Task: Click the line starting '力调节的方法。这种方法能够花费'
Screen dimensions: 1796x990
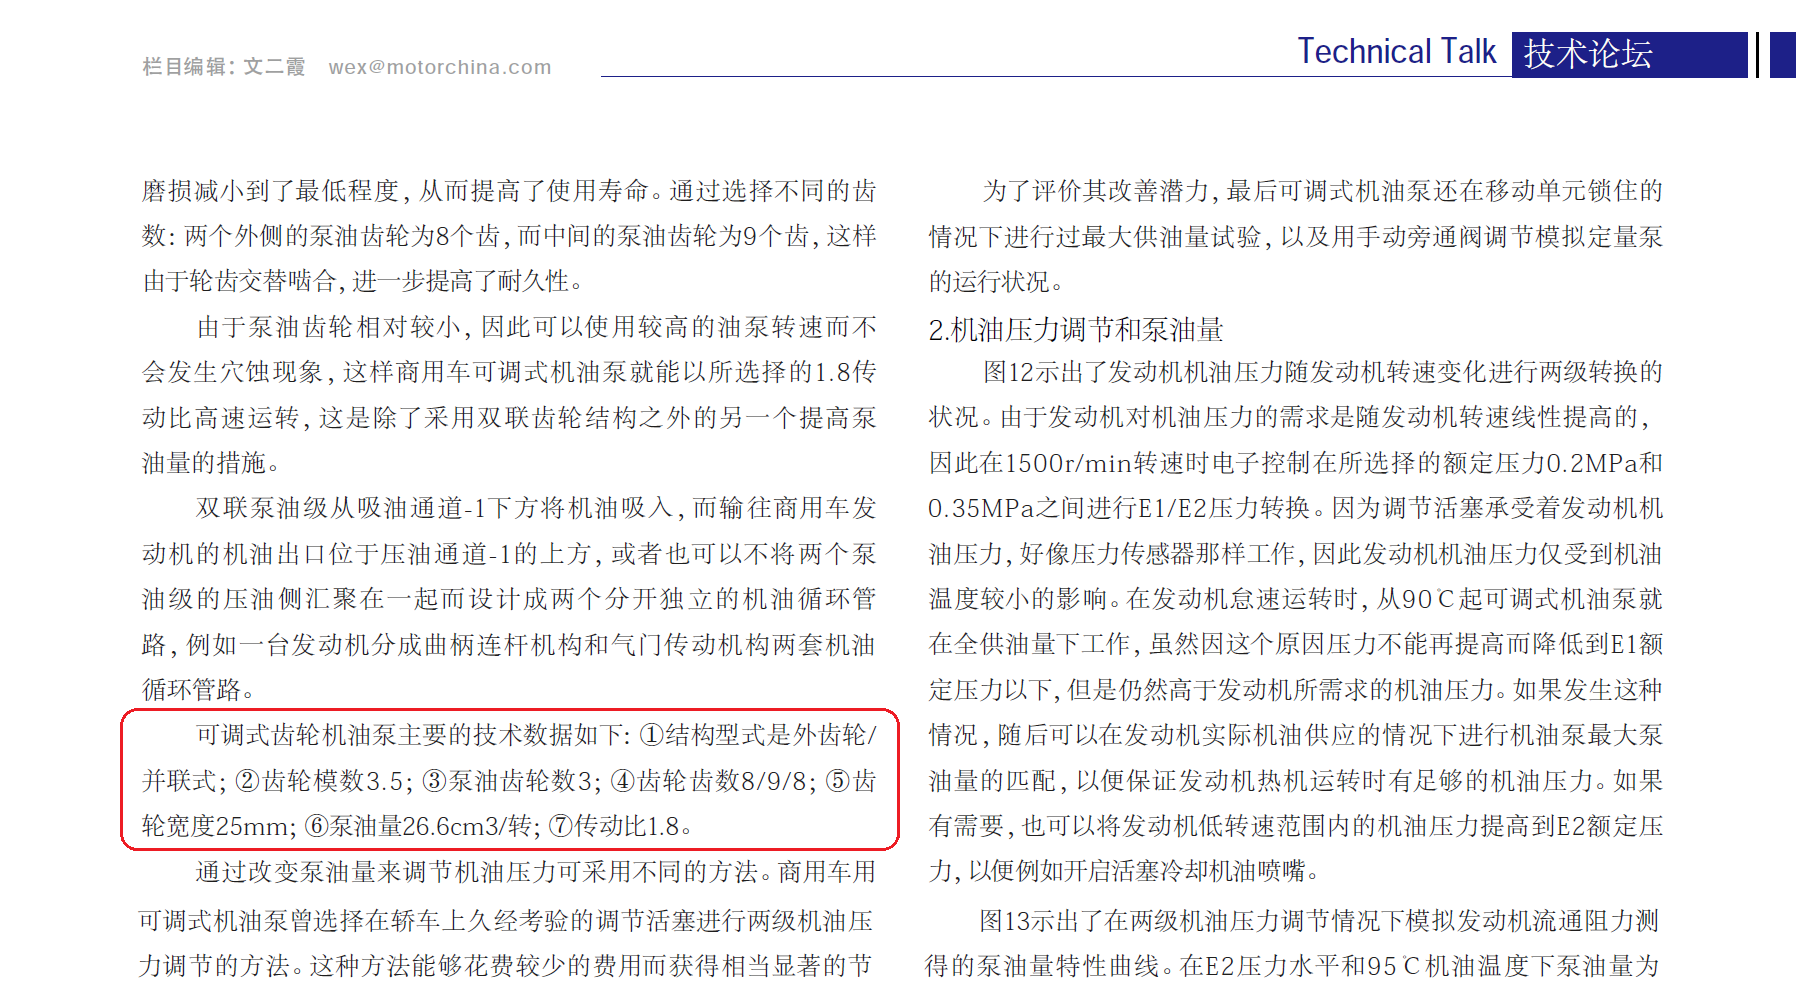Action: click(506, 965)
